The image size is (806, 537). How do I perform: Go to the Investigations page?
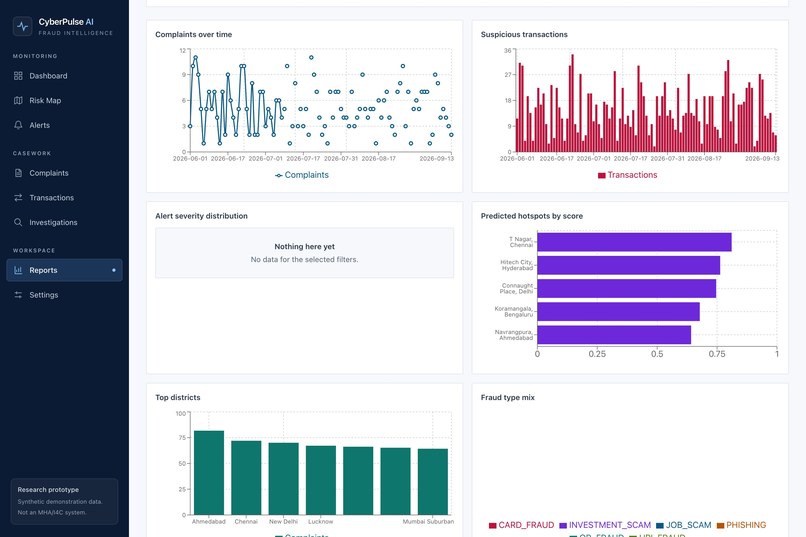click(64, 223)
